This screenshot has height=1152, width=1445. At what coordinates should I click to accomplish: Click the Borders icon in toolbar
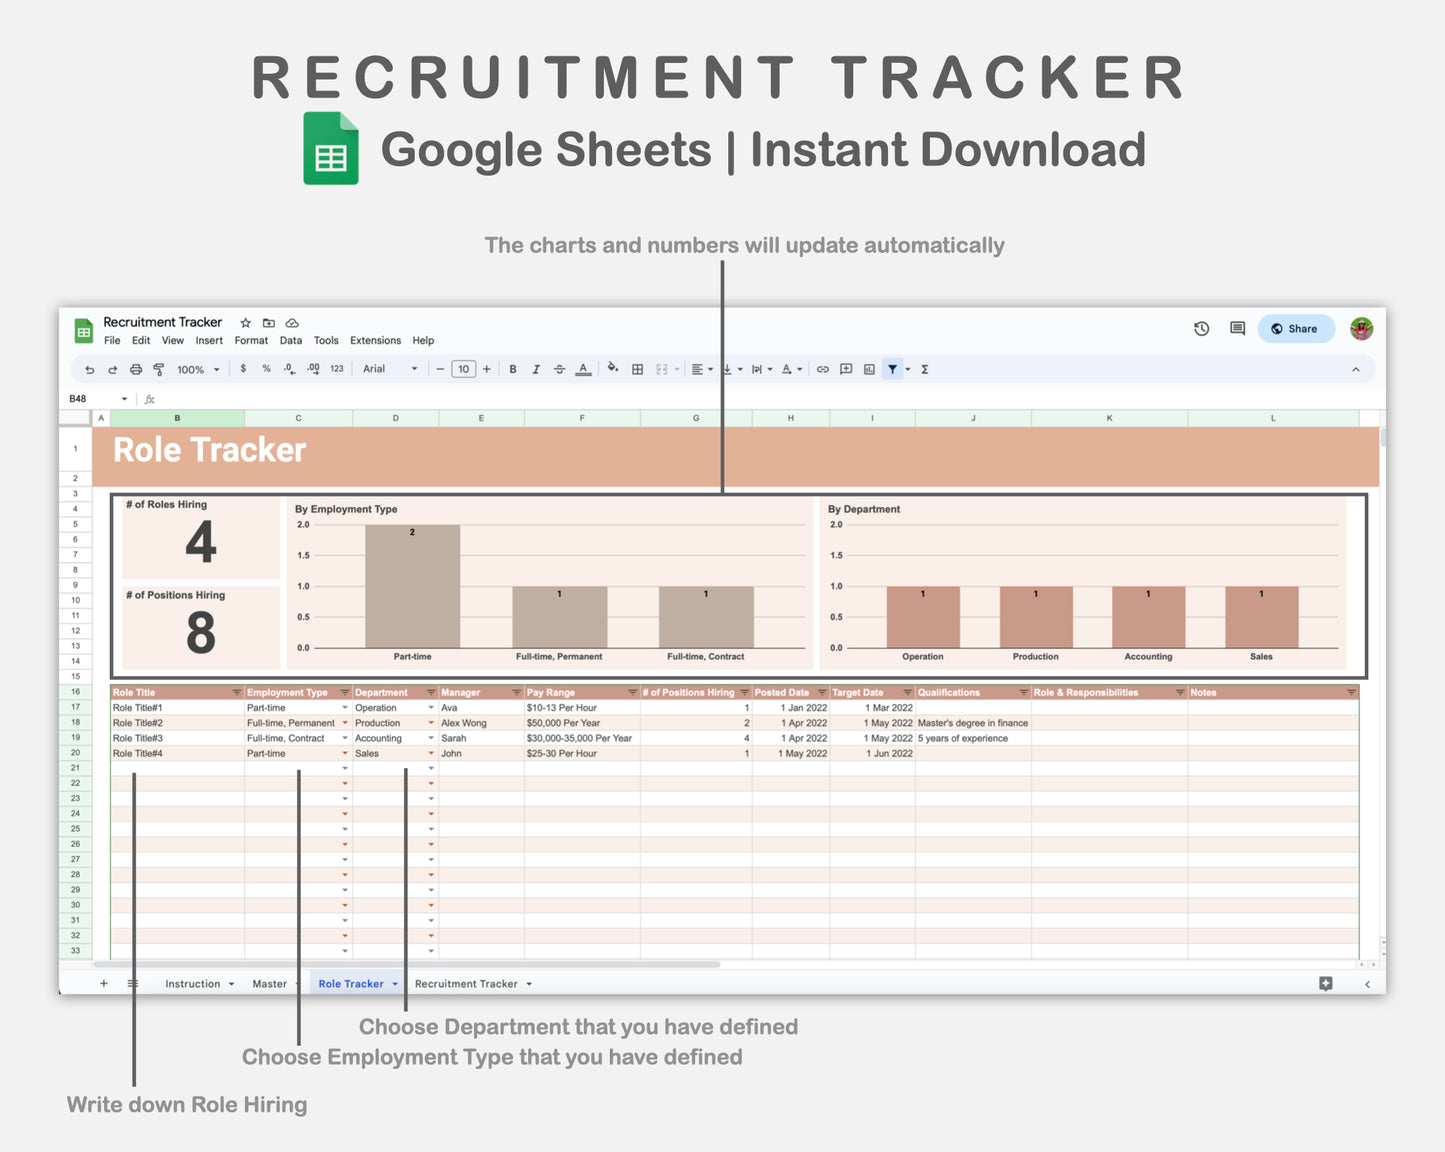point(638,368)
